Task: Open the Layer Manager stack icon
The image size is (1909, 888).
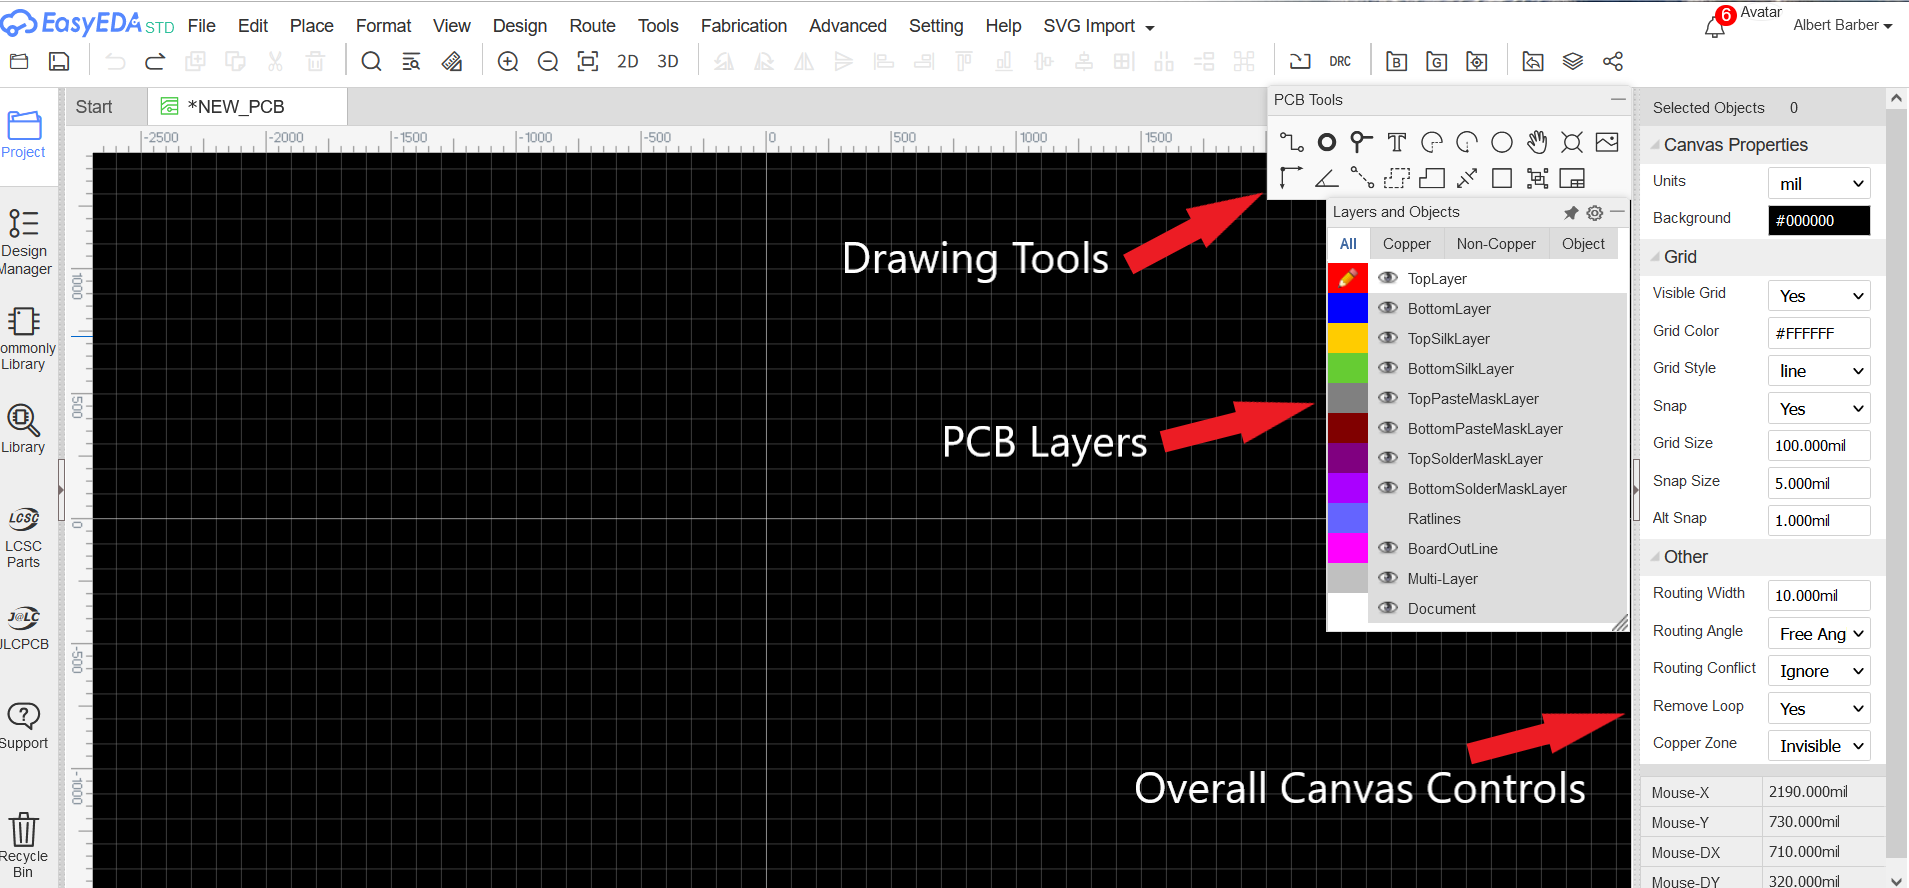Action: tap(1573, 62)
